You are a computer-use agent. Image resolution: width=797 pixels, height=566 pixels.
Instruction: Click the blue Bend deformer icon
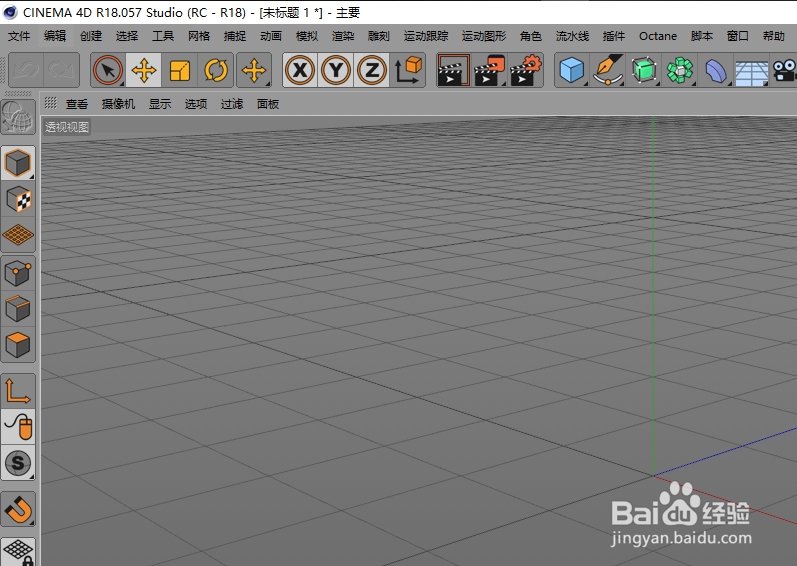(716, 70)
